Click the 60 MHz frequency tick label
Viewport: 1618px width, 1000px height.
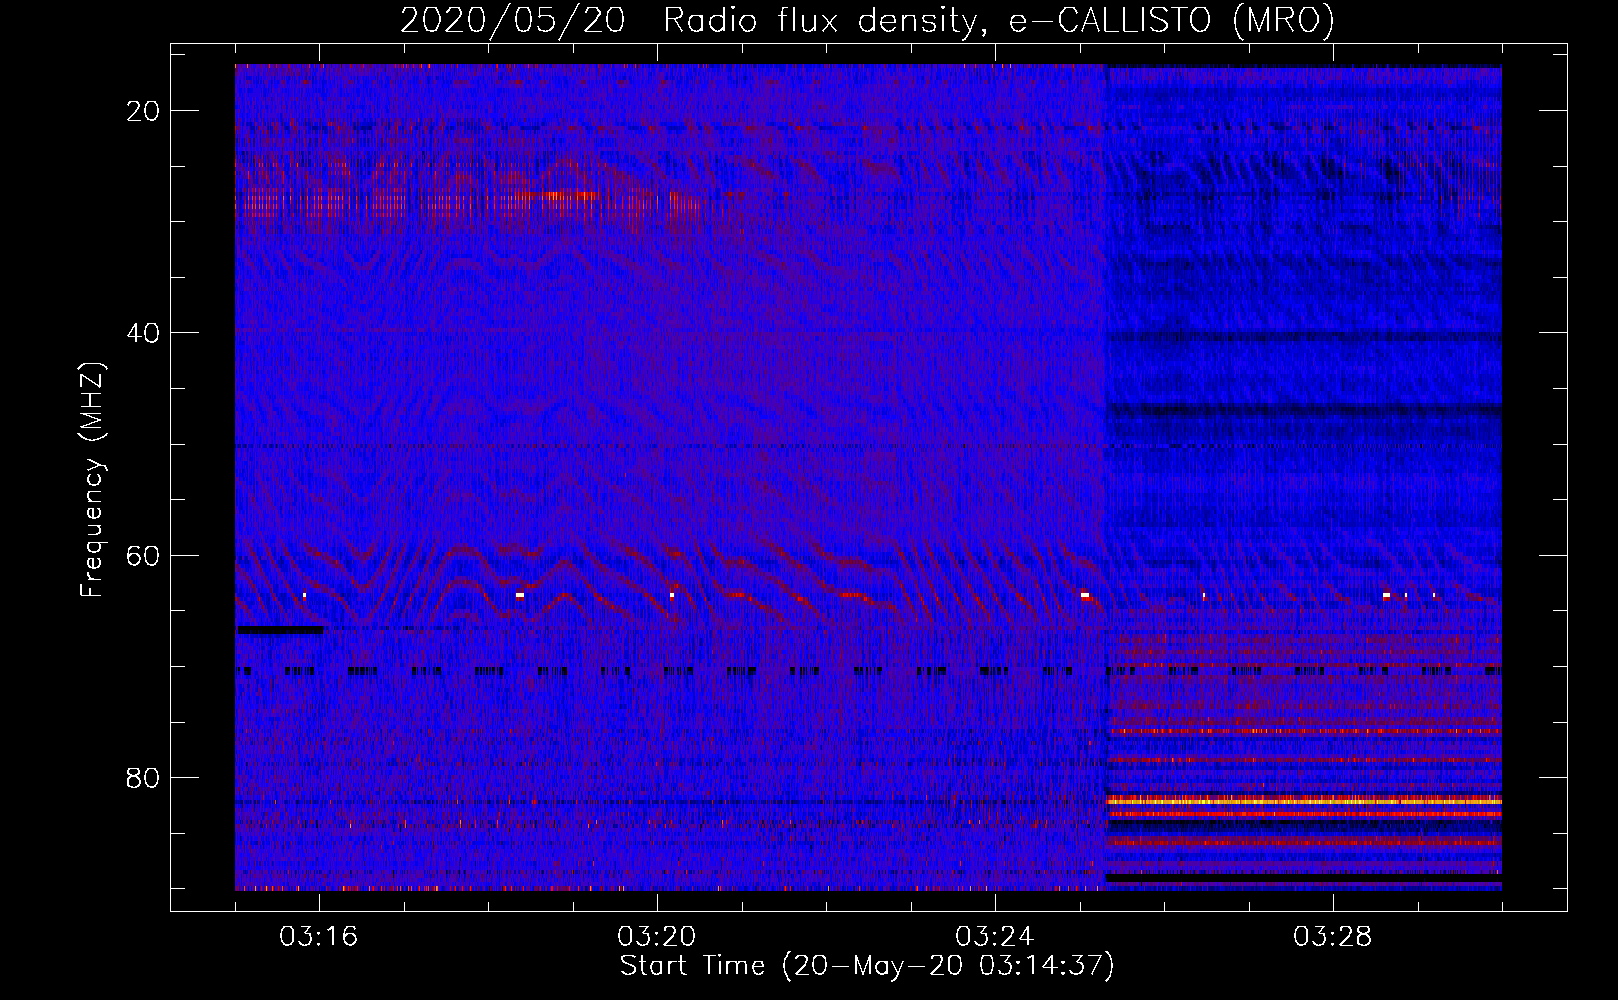[143, 555]
